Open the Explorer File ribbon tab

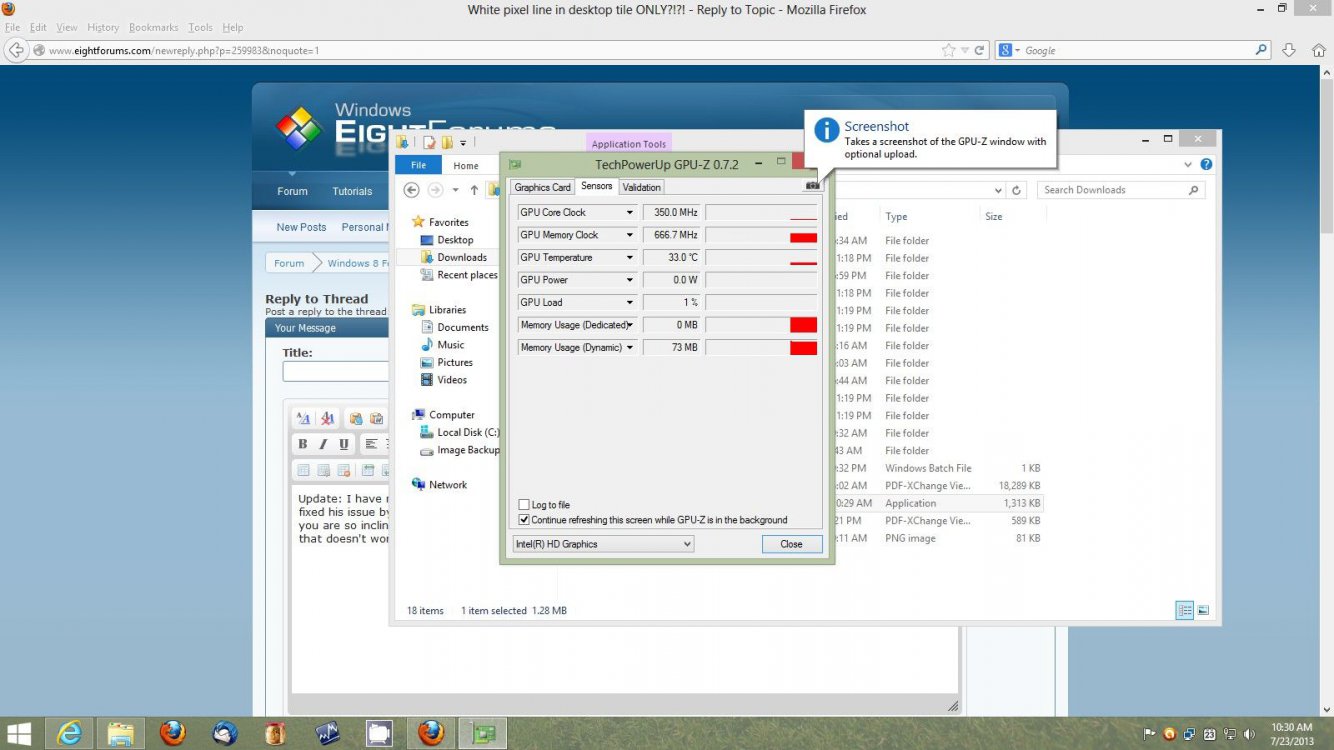point(418,165)
